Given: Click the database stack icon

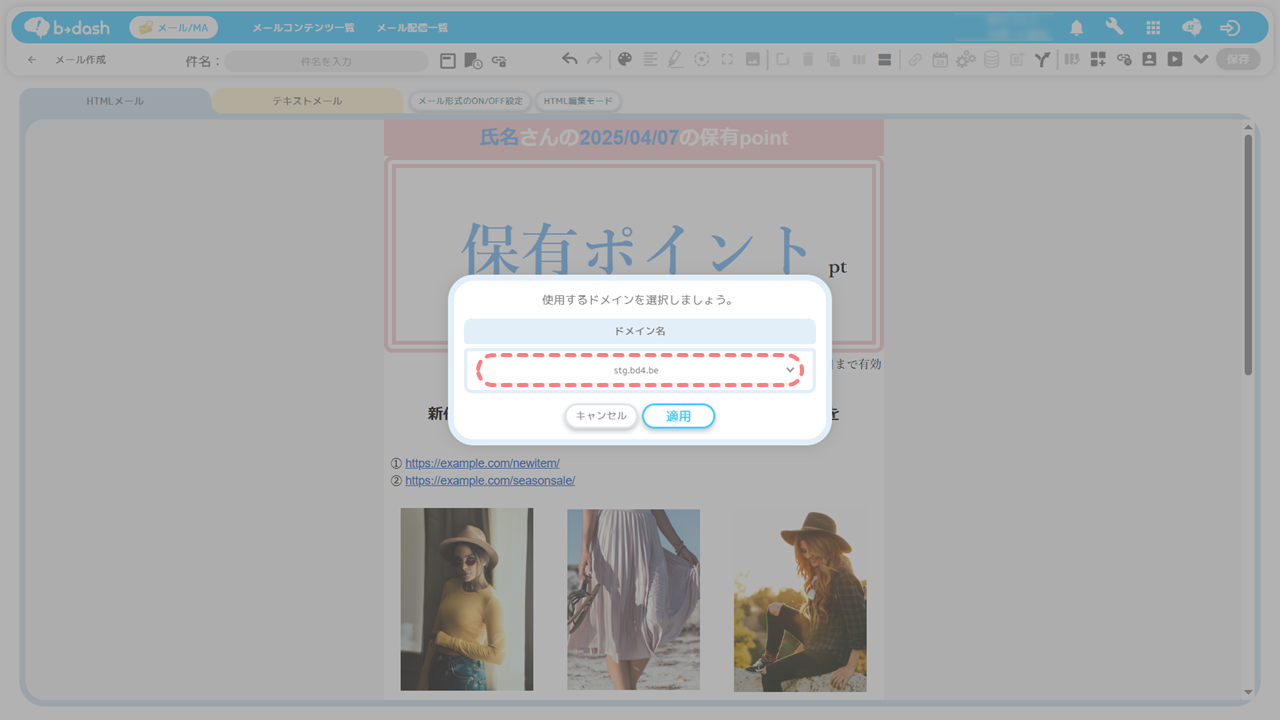Looking at the screenshot, I should click(x=991, y=60).
